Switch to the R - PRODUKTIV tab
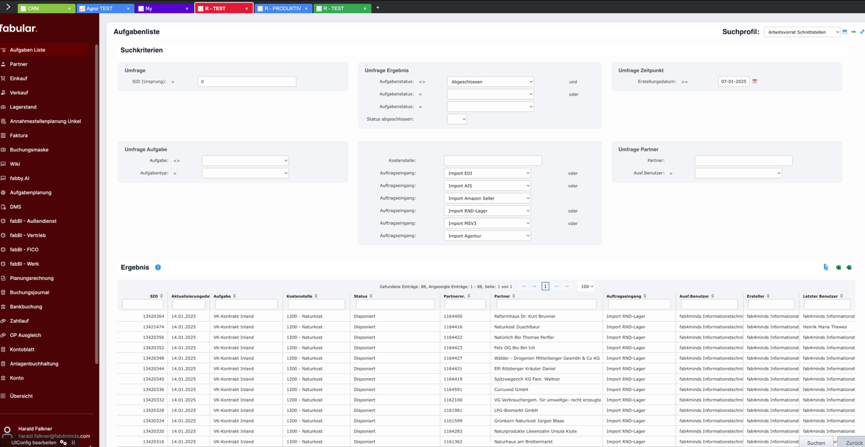This screenshot has width=865, height=447. click(283, 8)
